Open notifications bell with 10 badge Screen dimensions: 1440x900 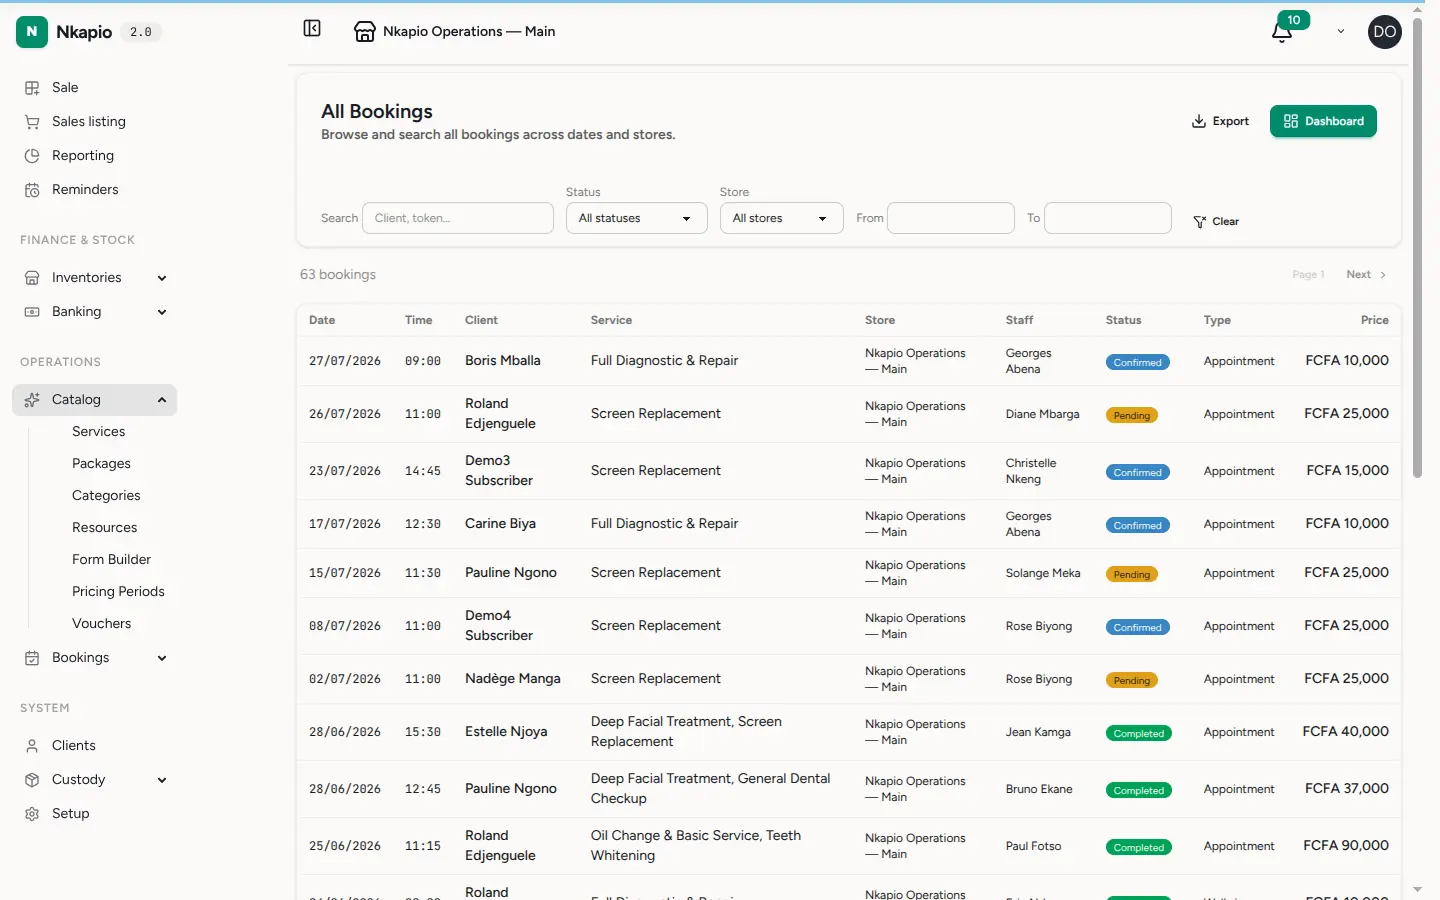tap(1282, 32)
